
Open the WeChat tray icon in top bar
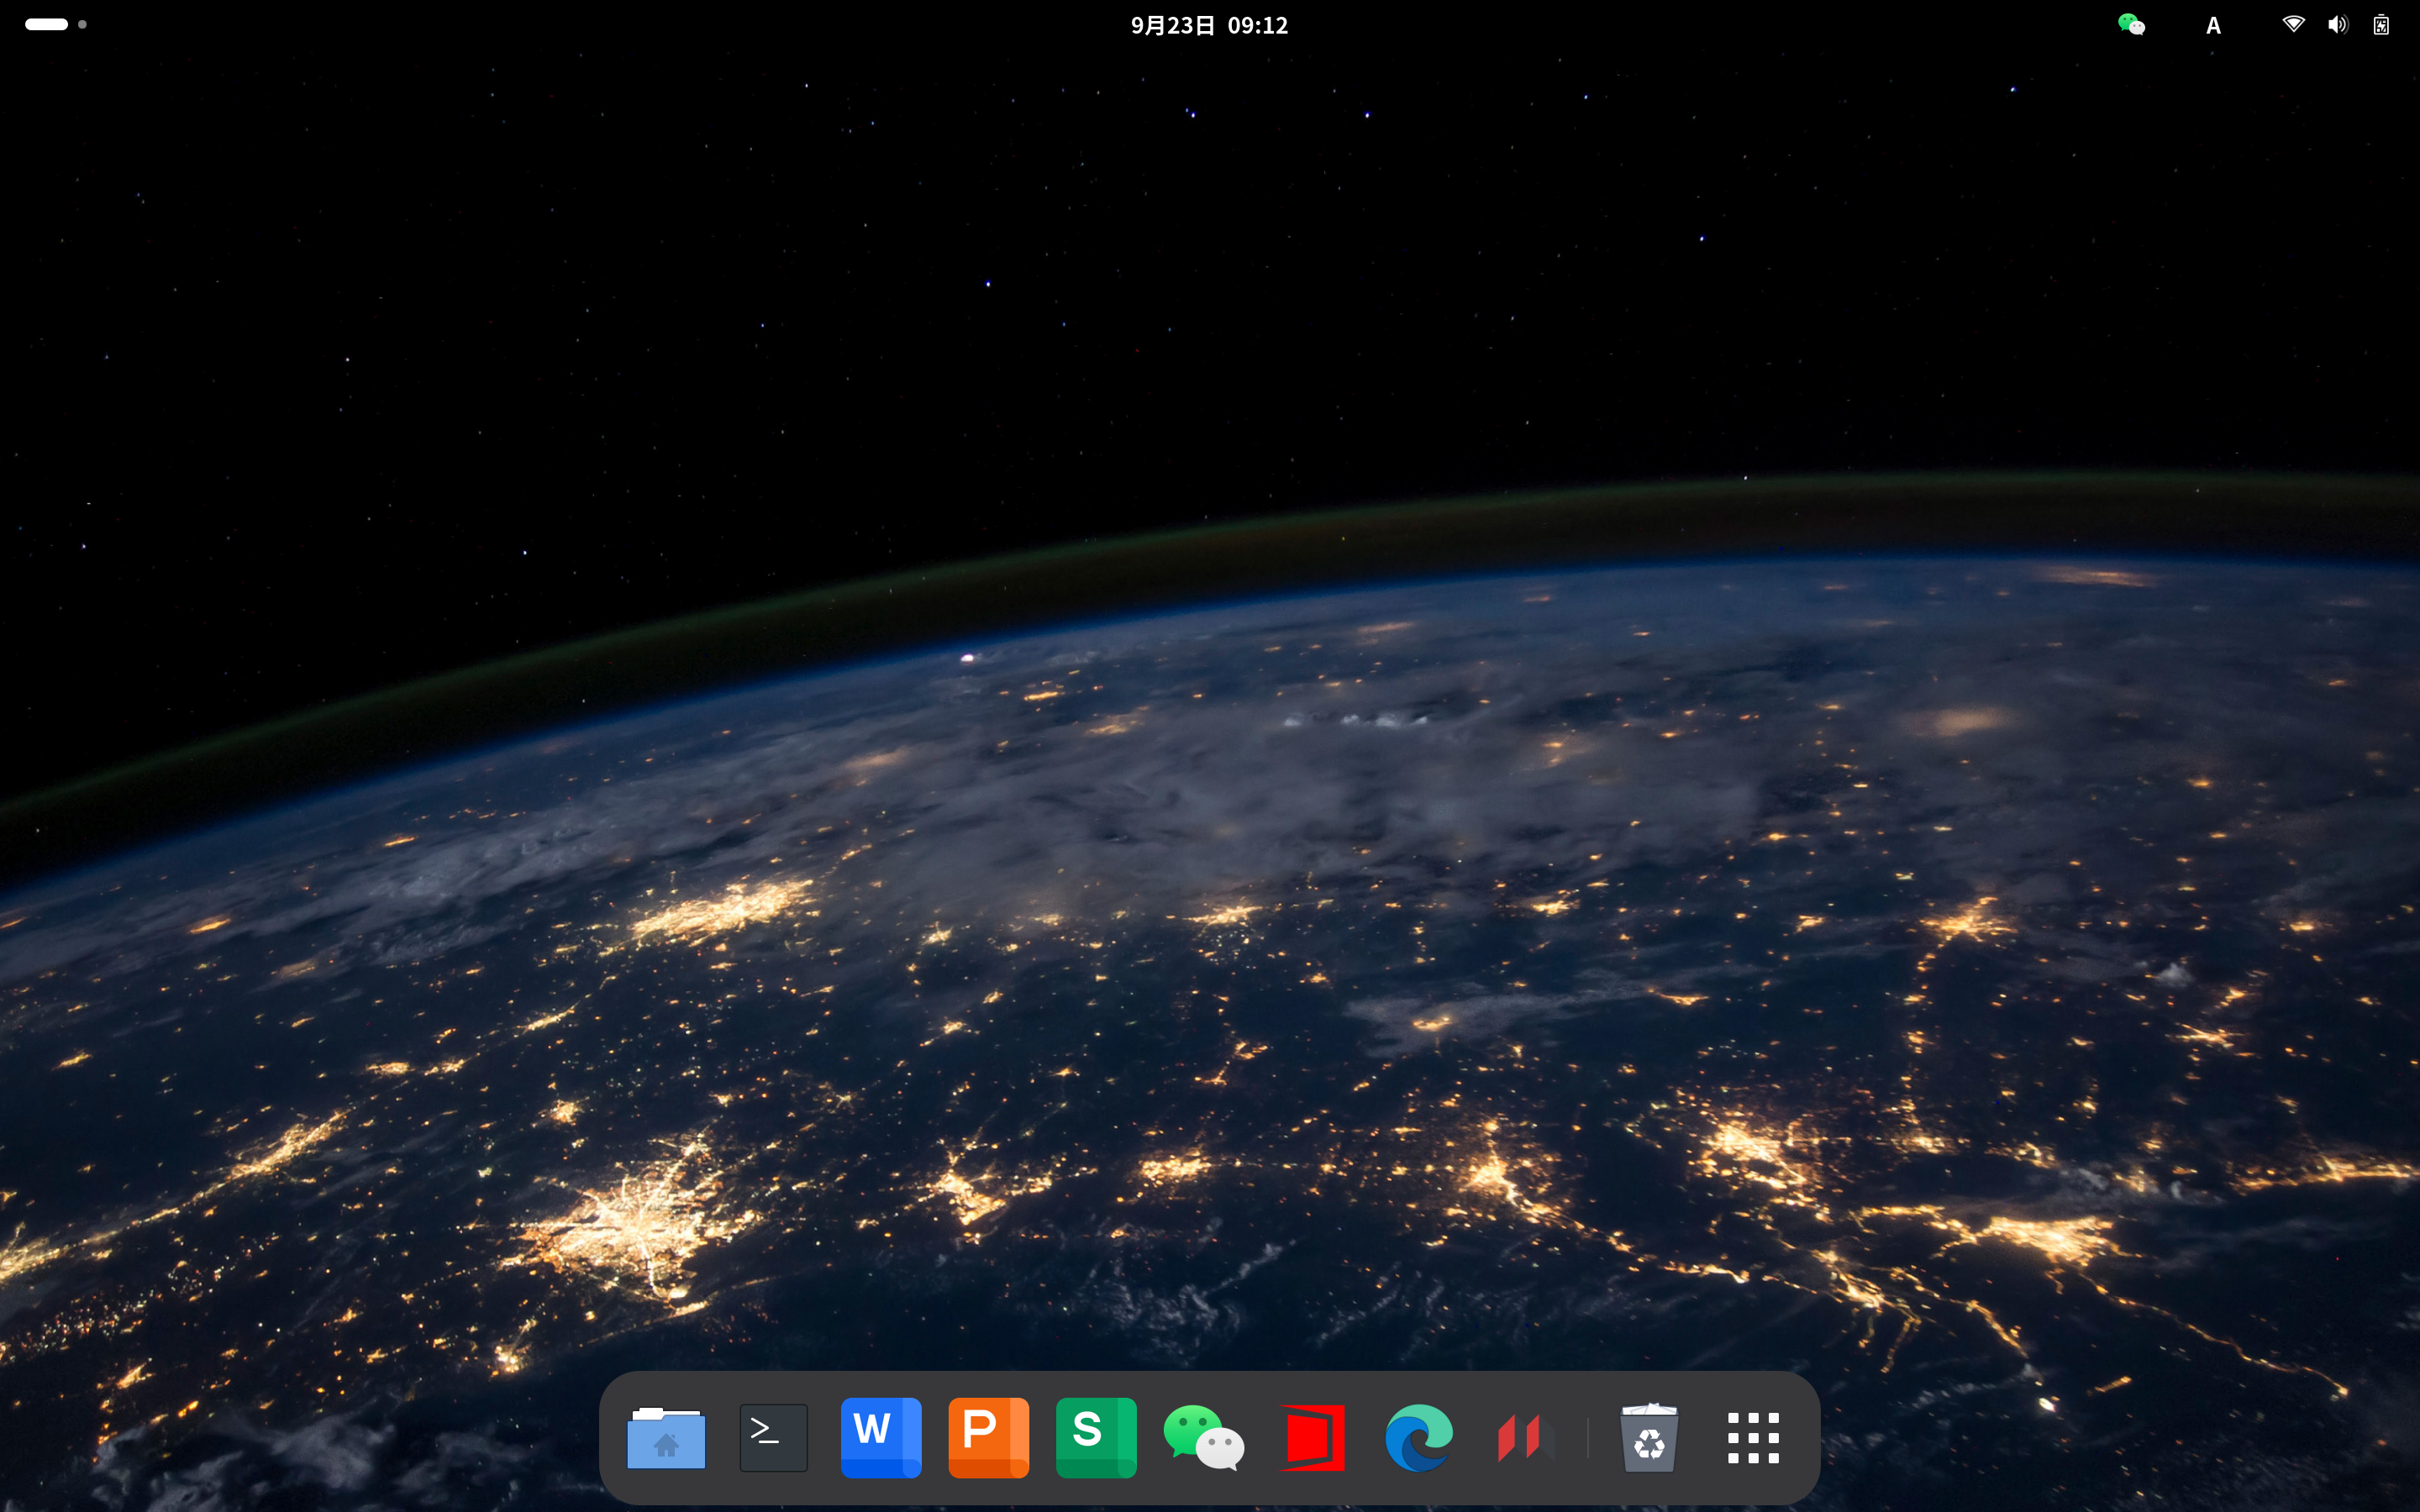[2131, 25]
